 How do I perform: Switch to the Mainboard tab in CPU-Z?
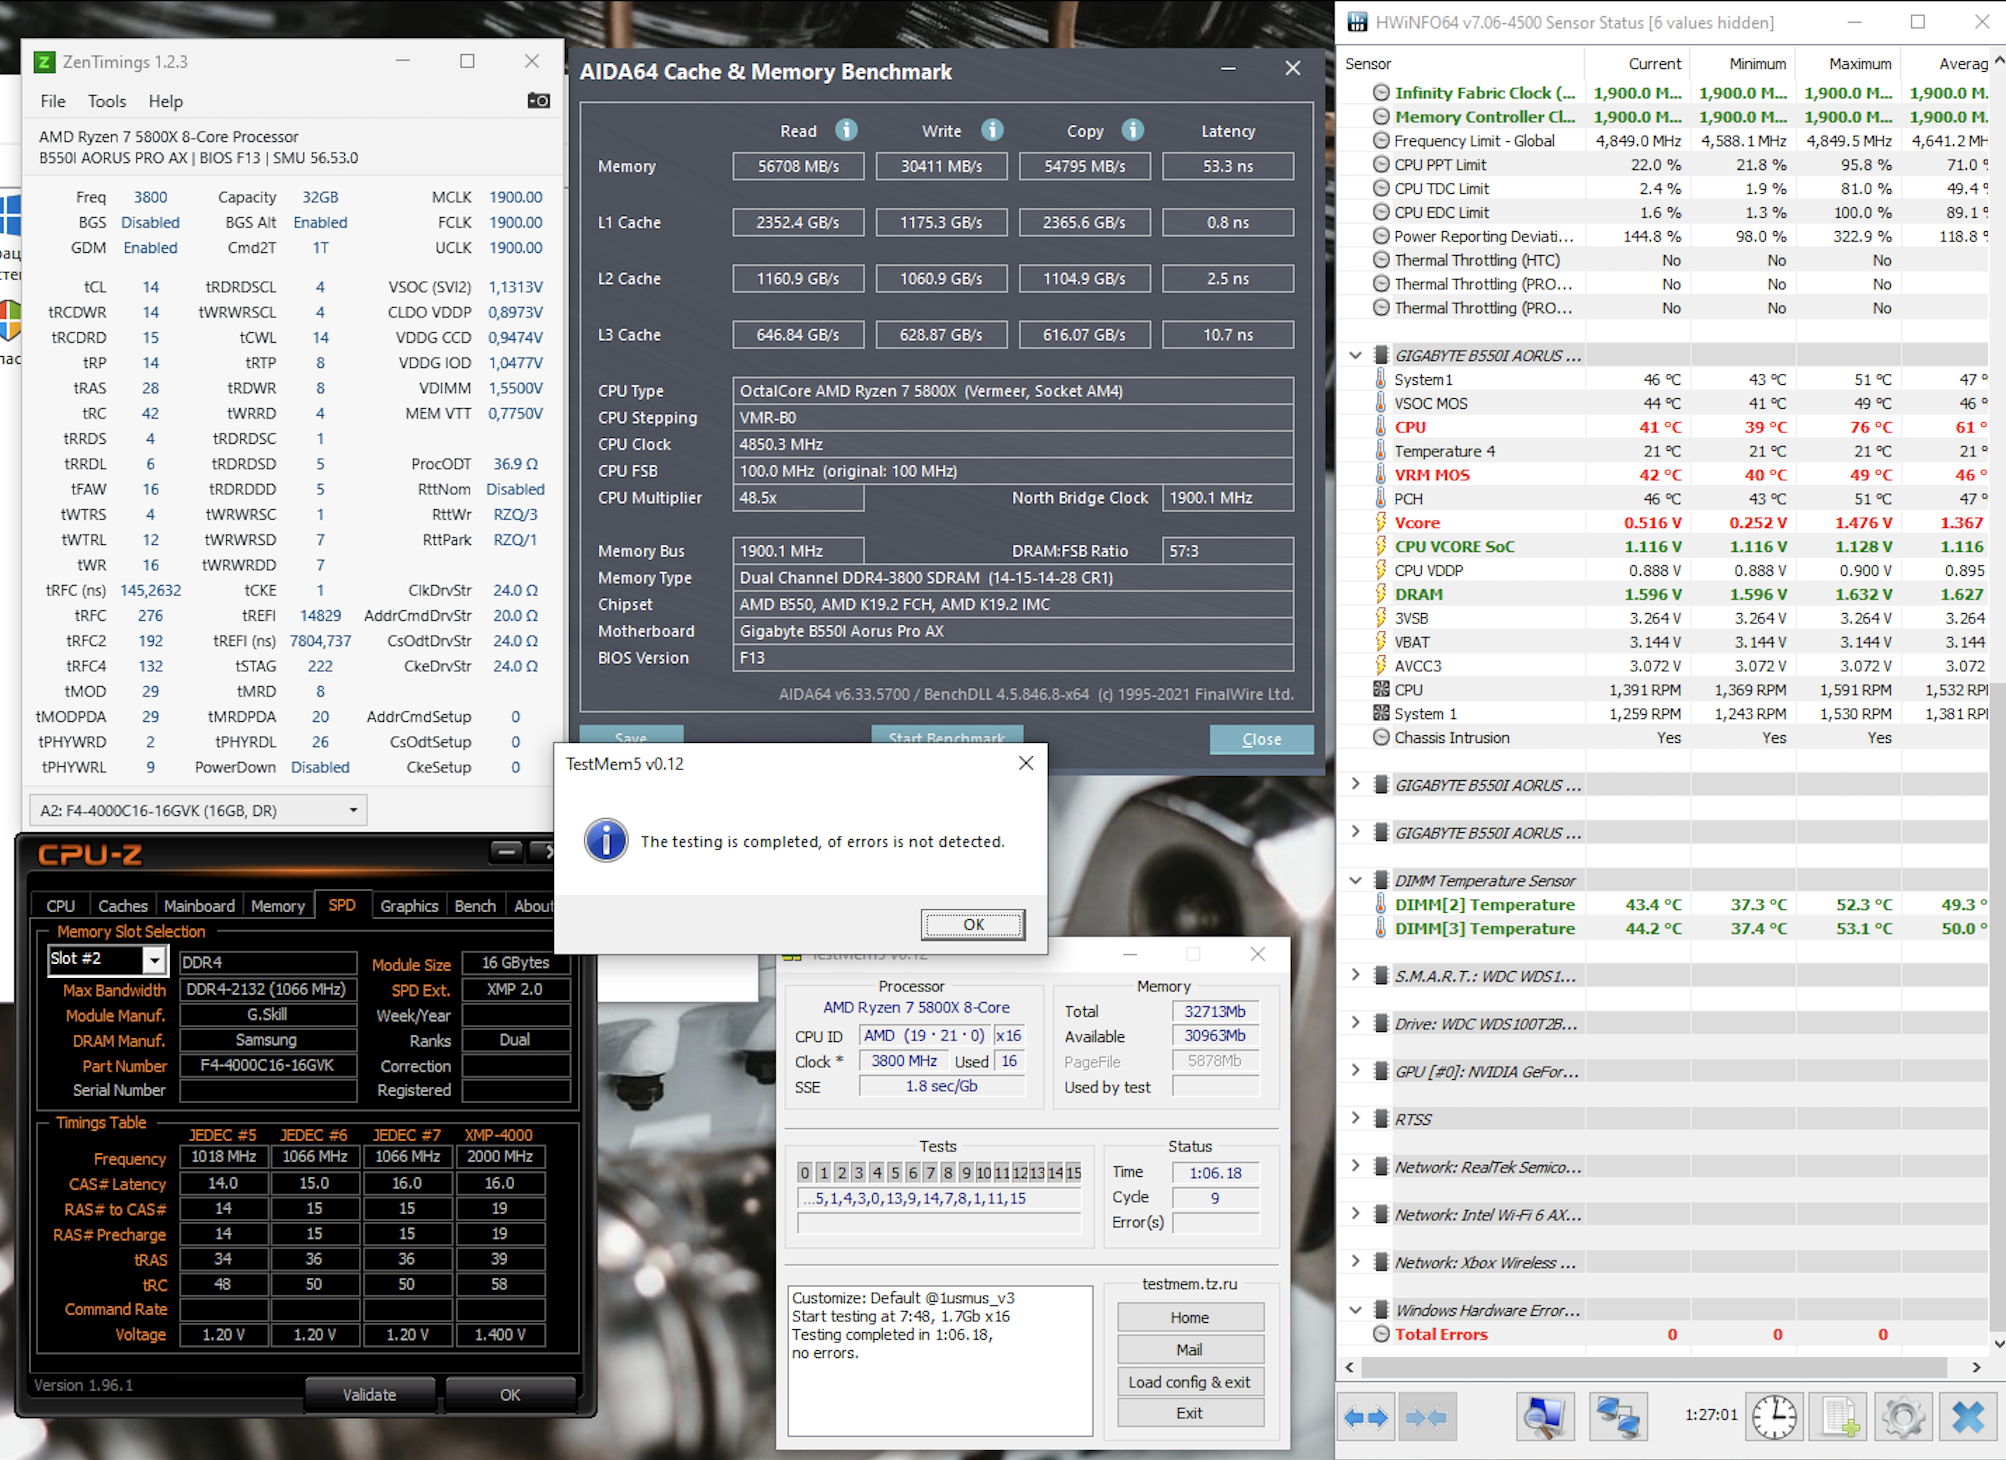coord(199,906)
